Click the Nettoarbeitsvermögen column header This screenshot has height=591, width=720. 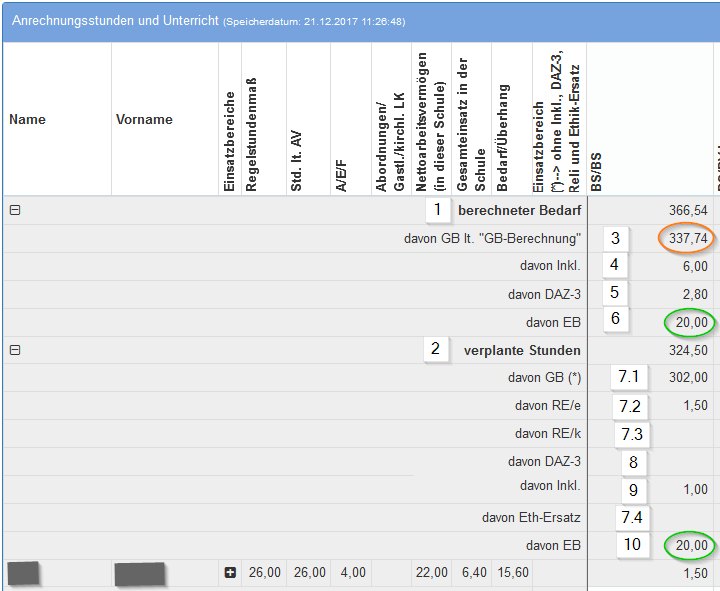430,118
